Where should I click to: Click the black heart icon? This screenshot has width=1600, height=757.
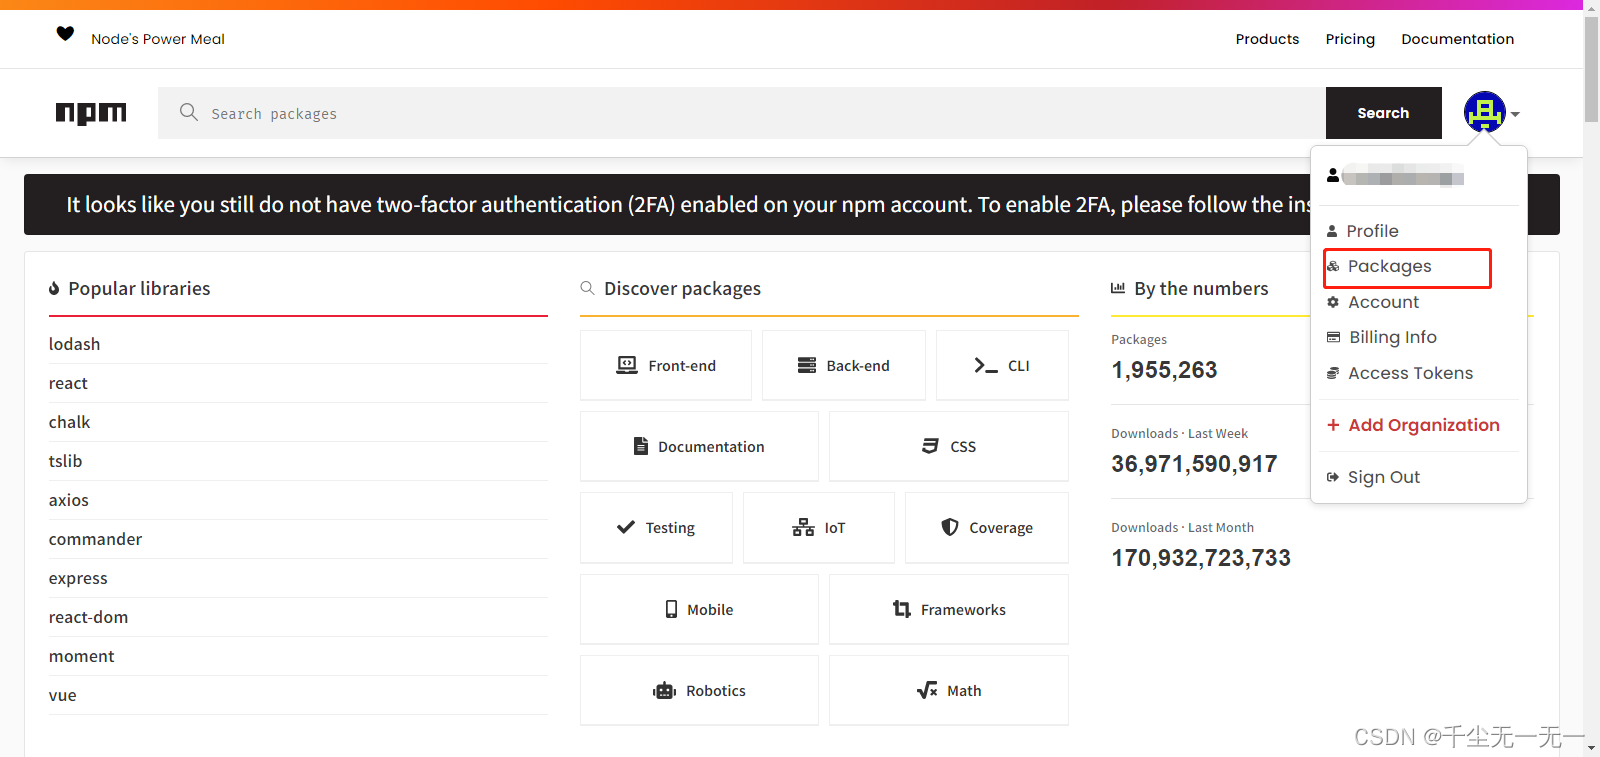pyautogui.click(x=65, y=34)
